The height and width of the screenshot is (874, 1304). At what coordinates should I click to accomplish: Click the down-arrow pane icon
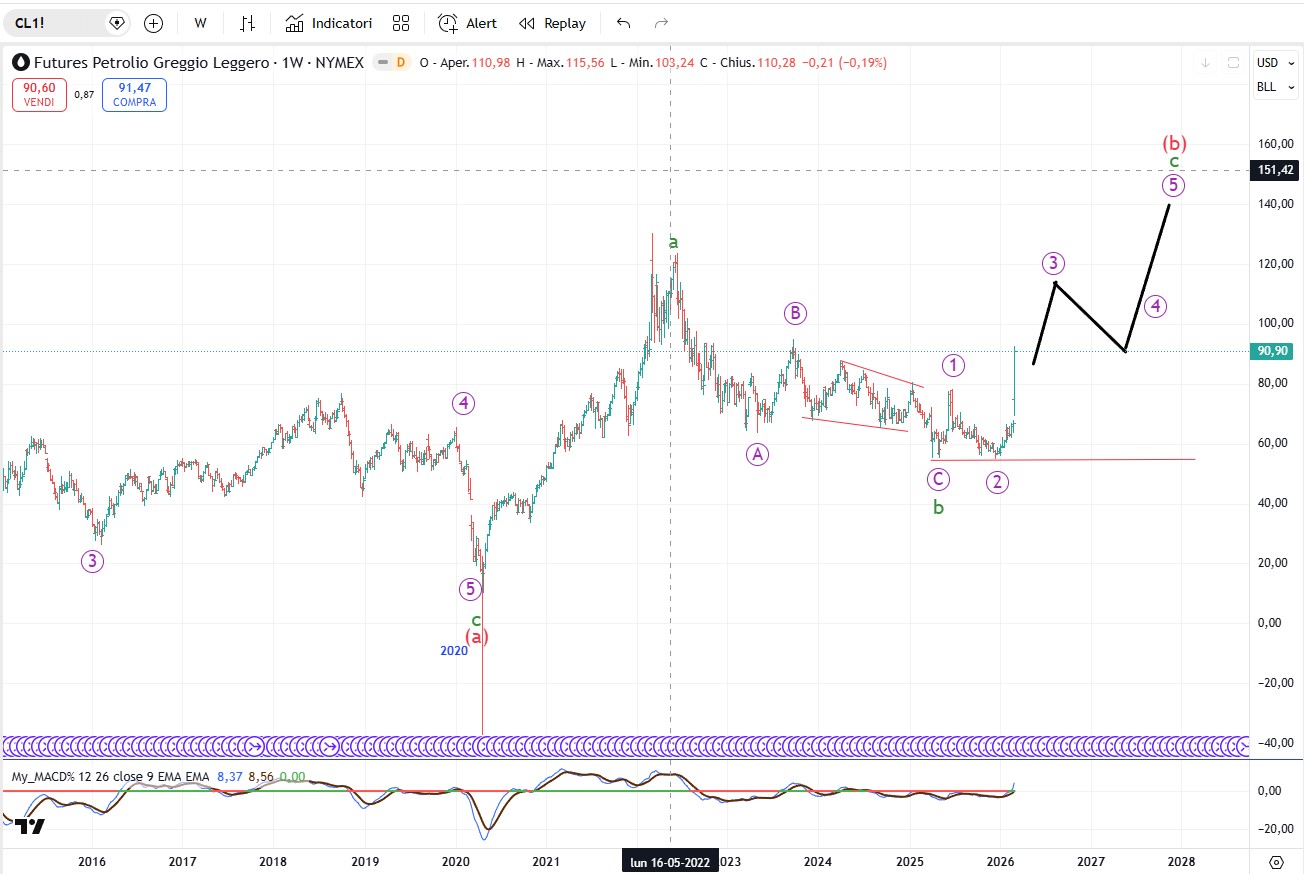pyautogui.click(x=1207, y=62)
